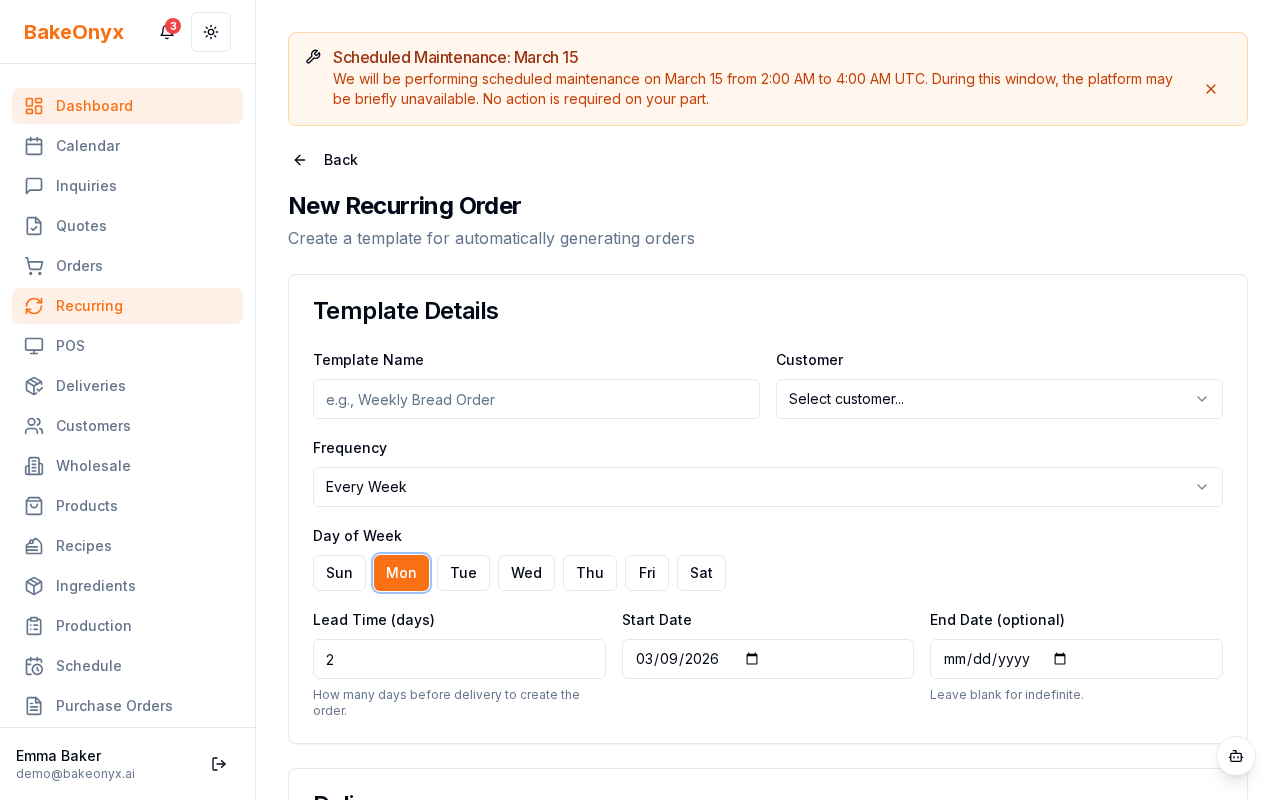Open the Start Date calendar picker
This screenshot has height=800, width=1280.
(x=751, y=659)
